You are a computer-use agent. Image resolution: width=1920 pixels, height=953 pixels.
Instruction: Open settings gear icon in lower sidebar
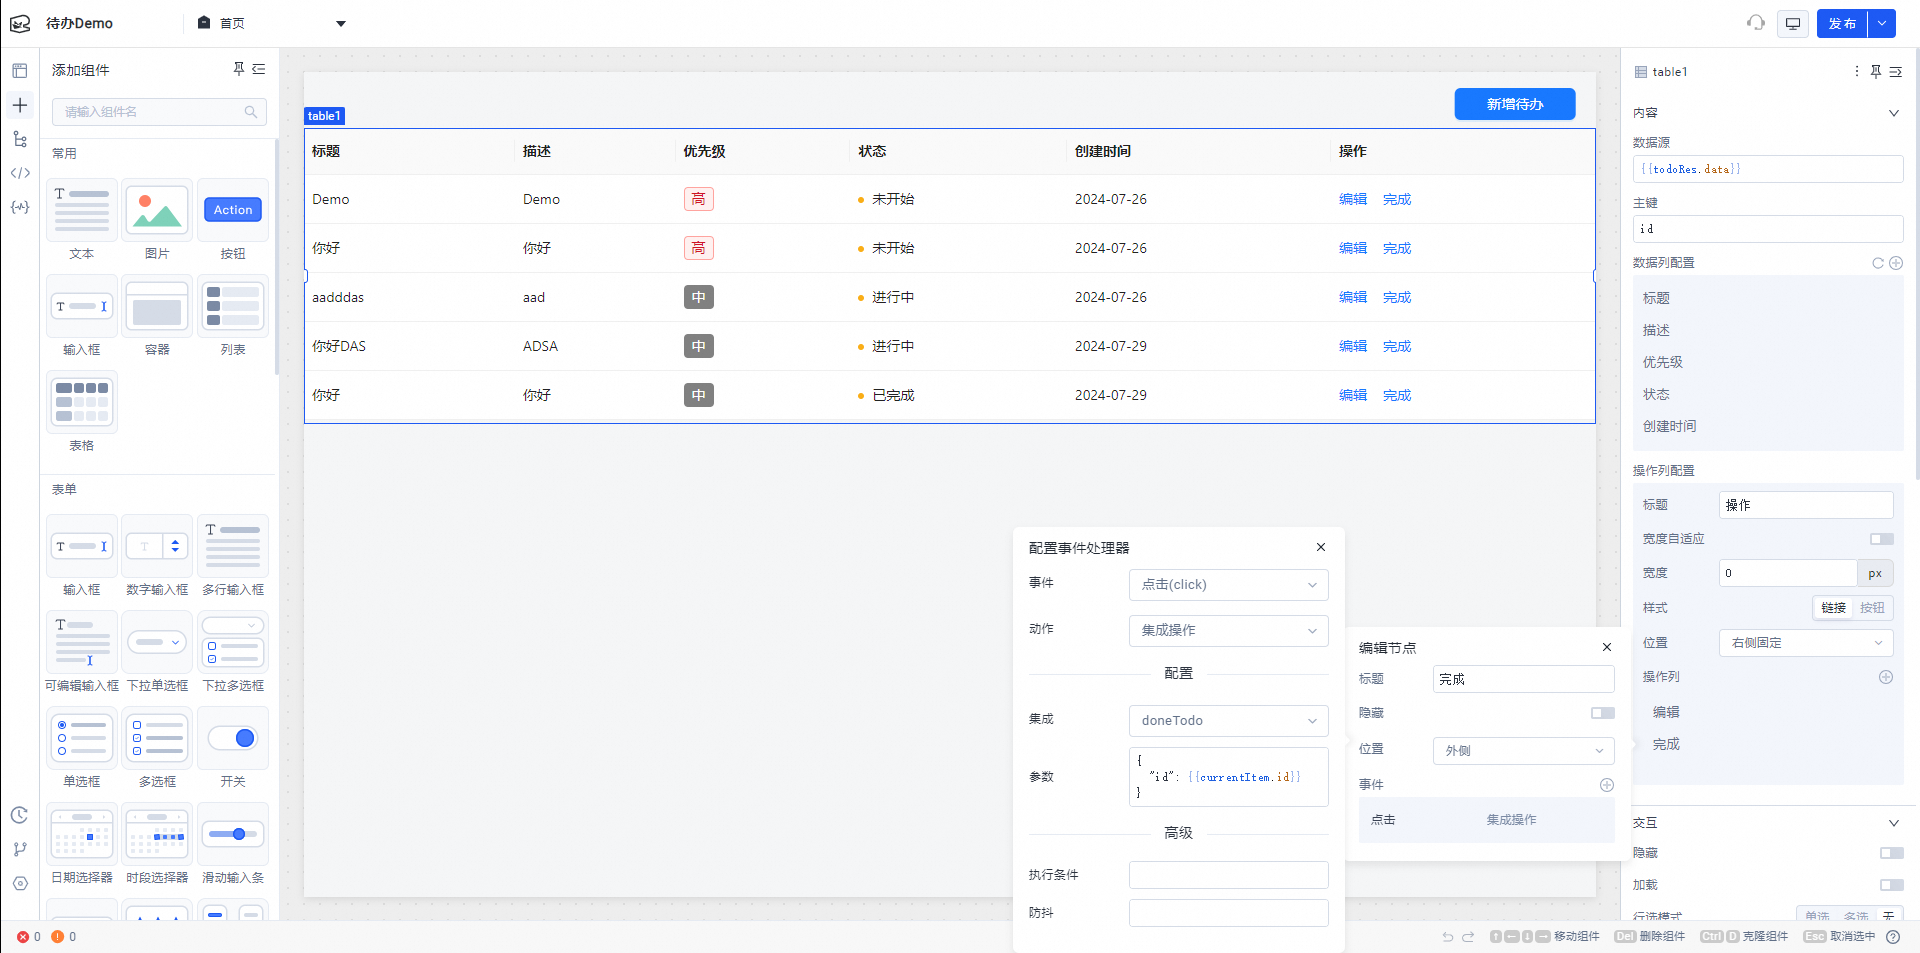coord(20,883)
